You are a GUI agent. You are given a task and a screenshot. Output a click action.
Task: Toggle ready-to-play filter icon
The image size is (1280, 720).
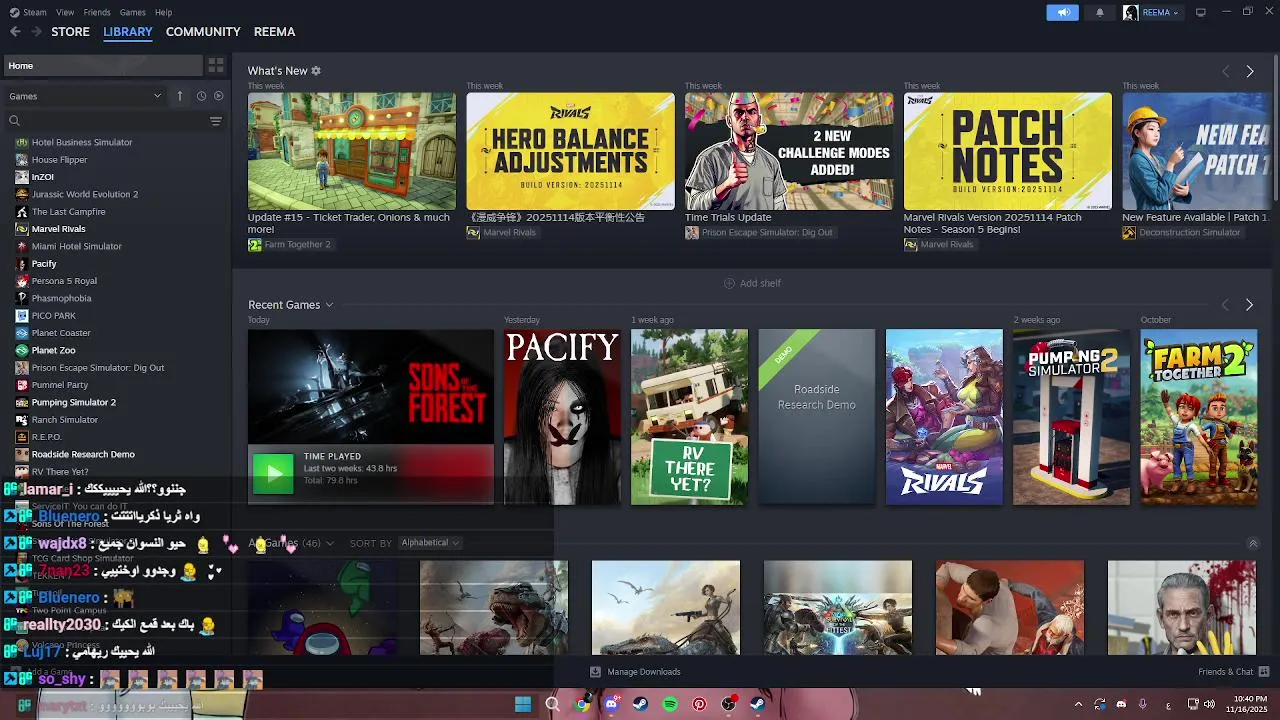coord(219,96)
